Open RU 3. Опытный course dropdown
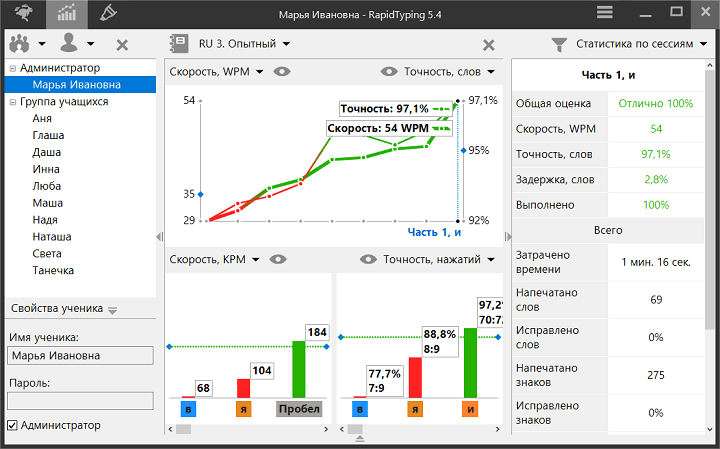 click(244, 44)
